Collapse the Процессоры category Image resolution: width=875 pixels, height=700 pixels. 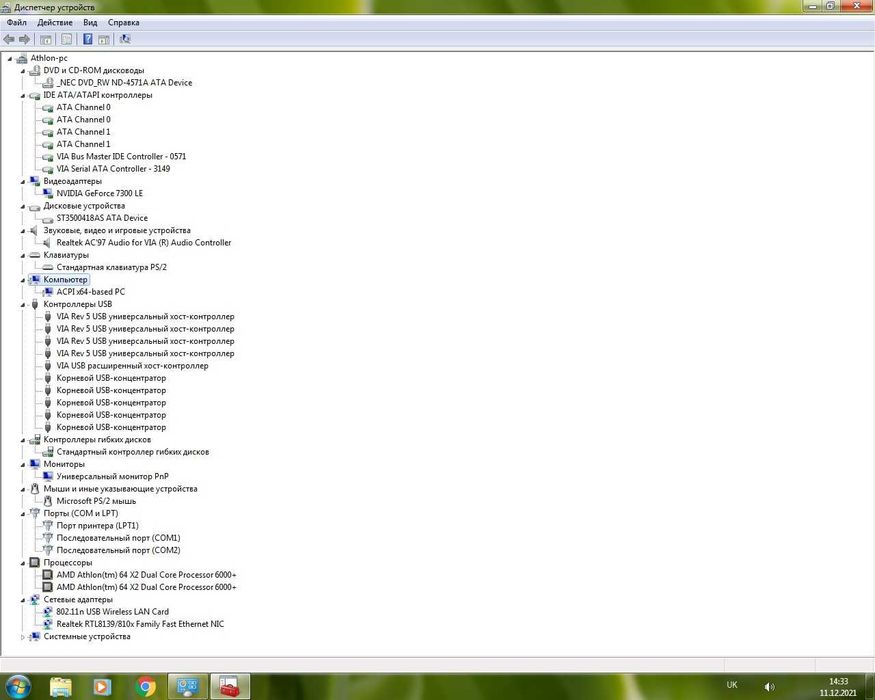[x=23, y=563]
